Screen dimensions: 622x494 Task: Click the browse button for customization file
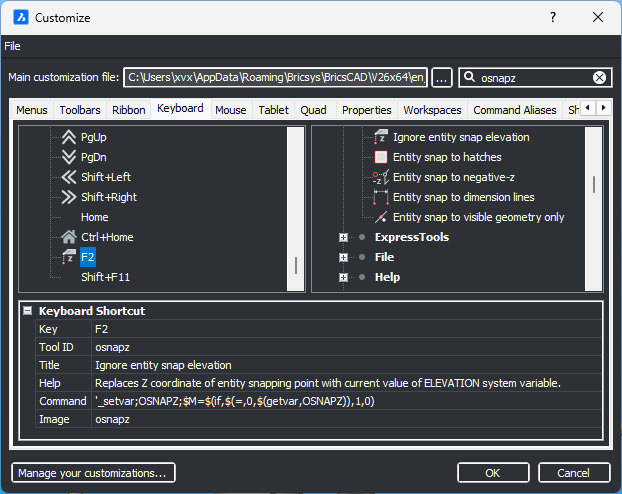pos(442,78)
